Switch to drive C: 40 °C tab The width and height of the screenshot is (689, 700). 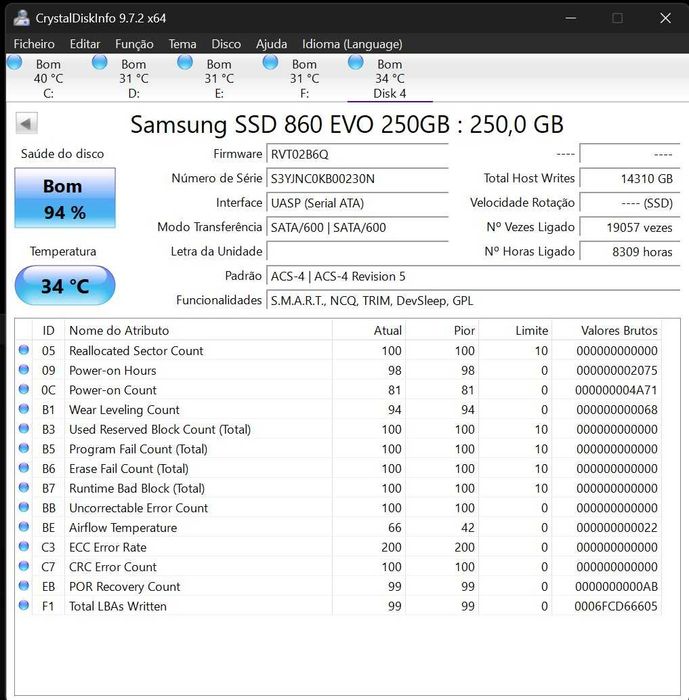pos(48,79)
